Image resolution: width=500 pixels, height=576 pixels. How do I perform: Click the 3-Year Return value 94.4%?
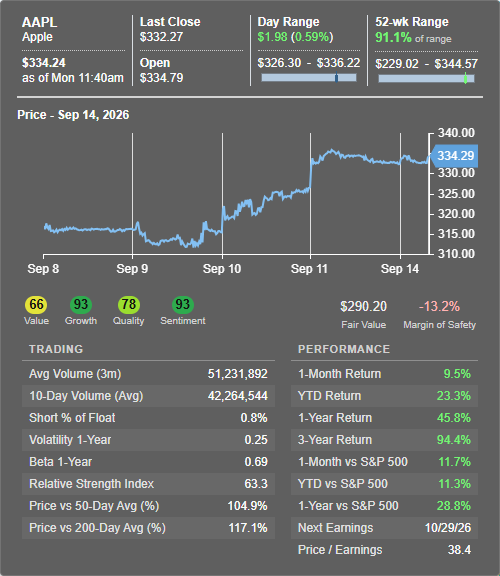coord(454,440)
